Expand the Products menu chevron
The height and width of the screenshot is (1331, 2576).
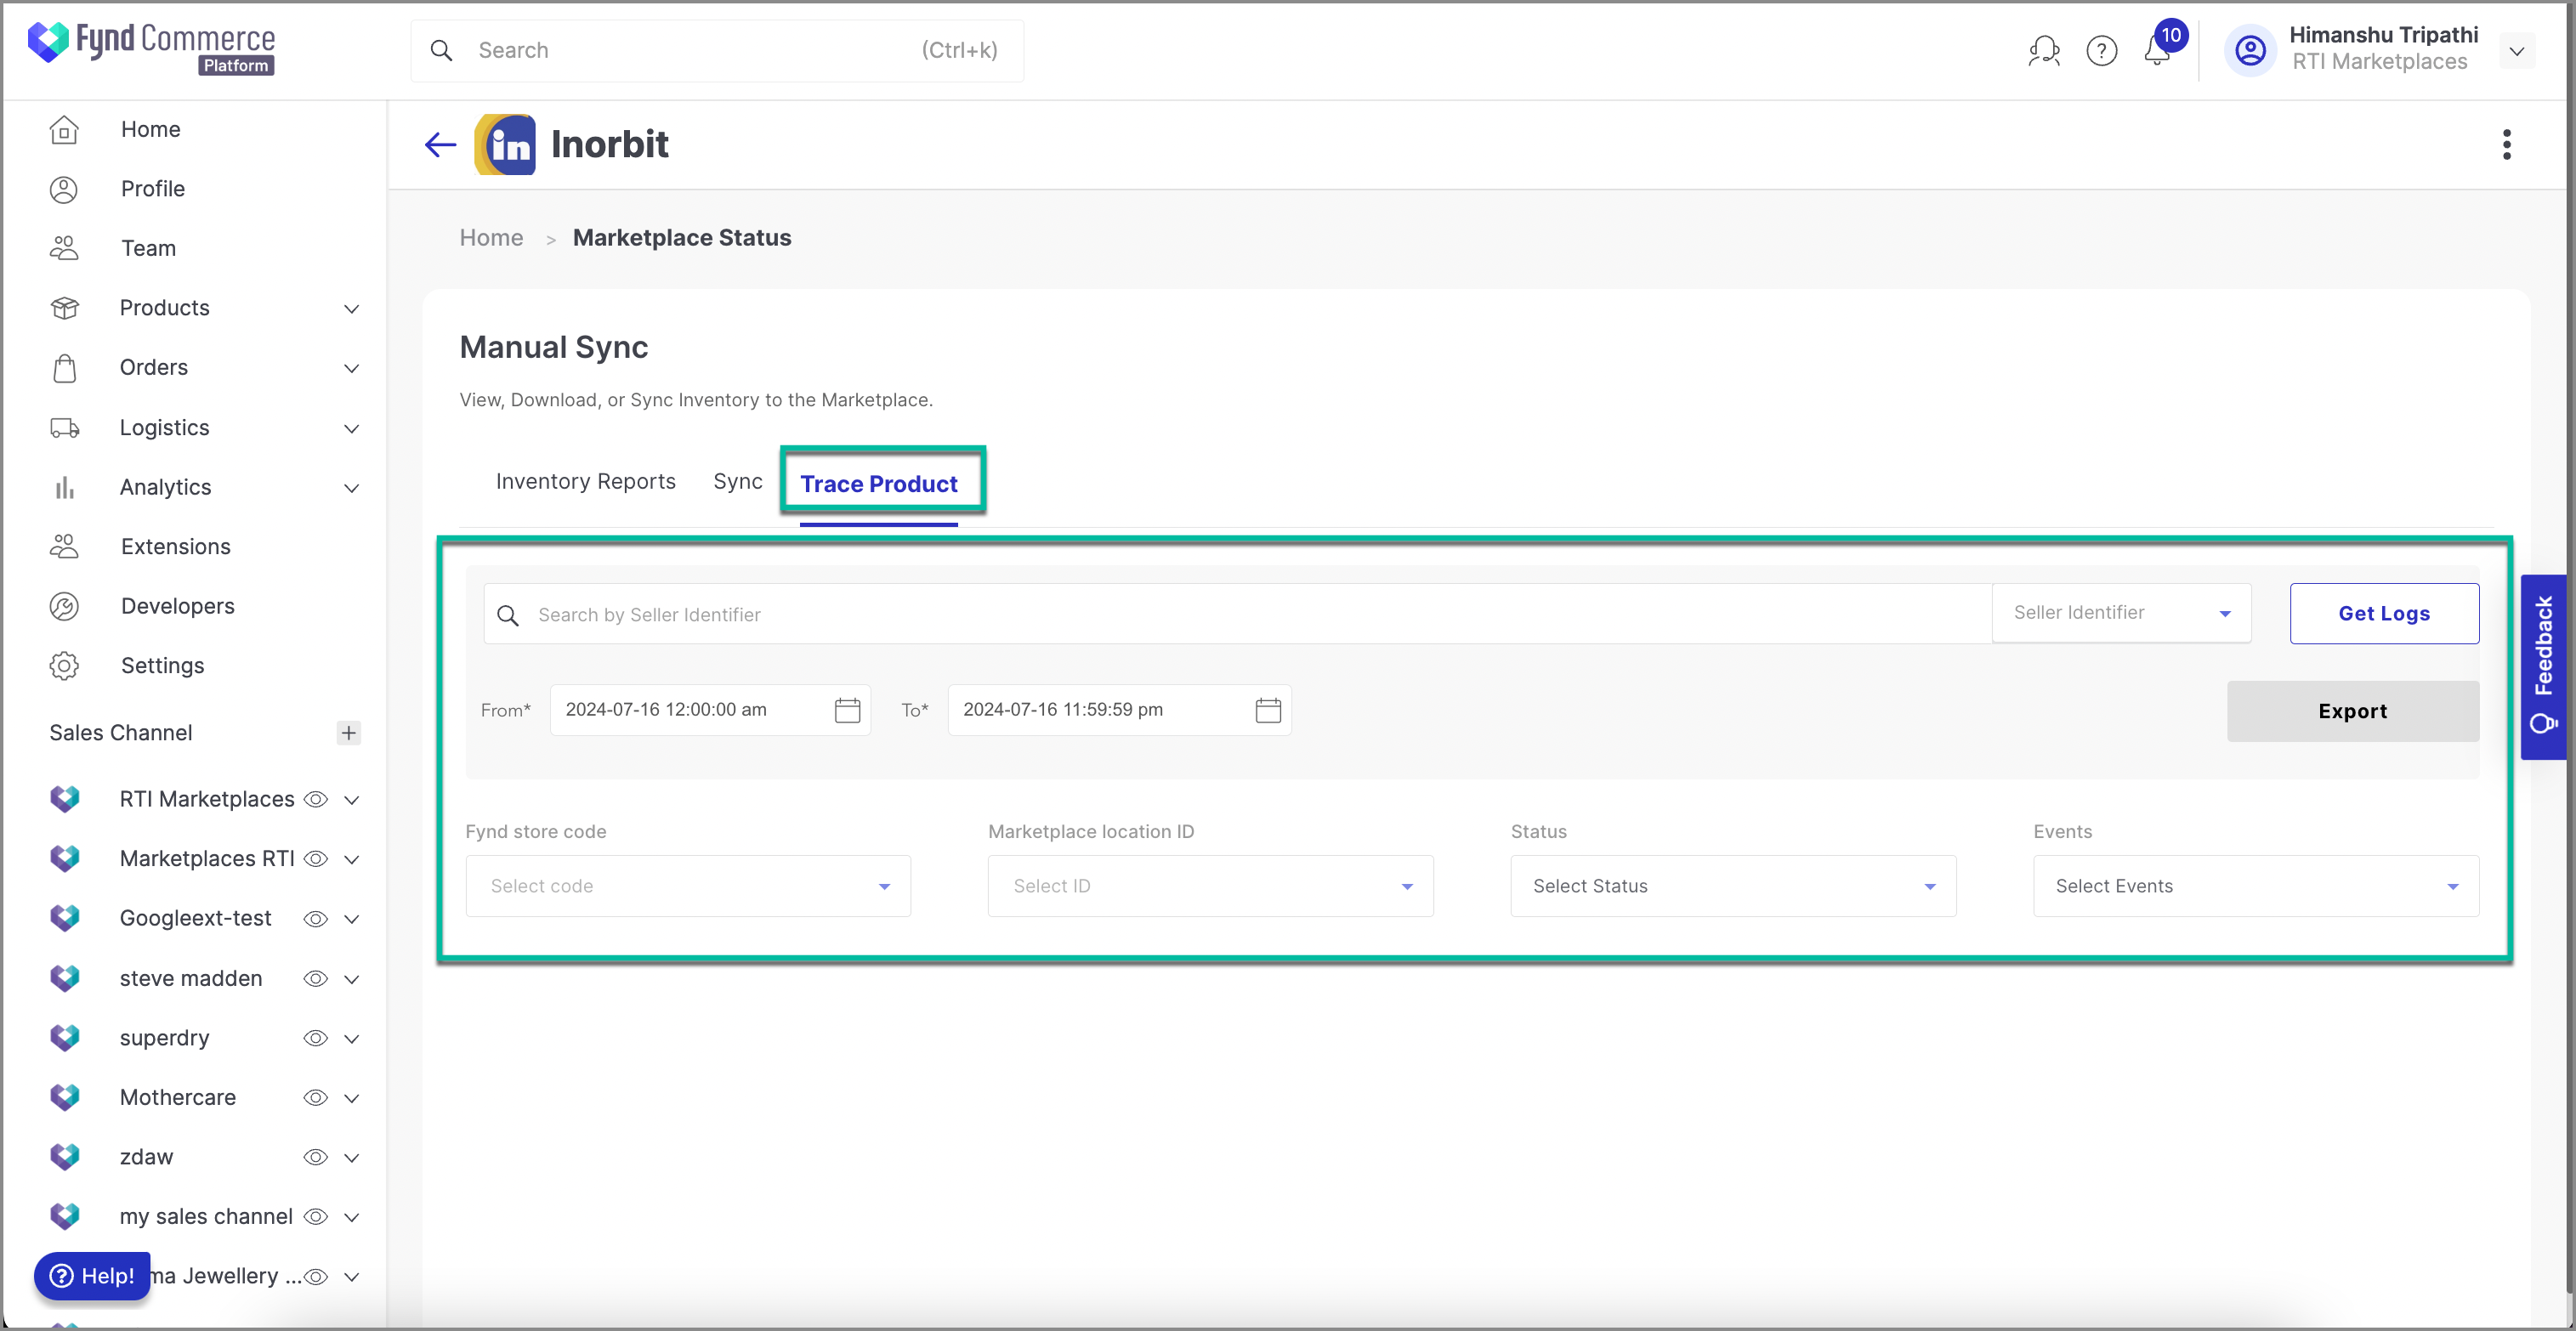point(351,309)
